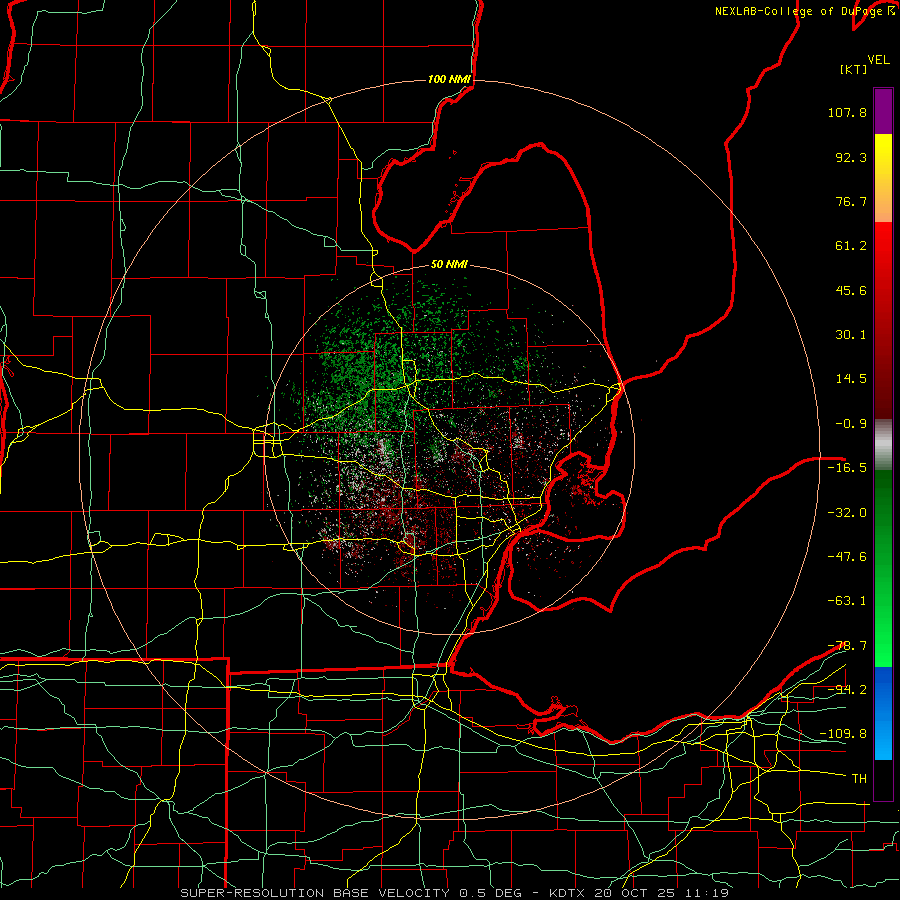Image resolution: width=900 pixels, height=900 pixels.
Task: Click the 14.5 value on velocity scale
Action: (851, 379)
